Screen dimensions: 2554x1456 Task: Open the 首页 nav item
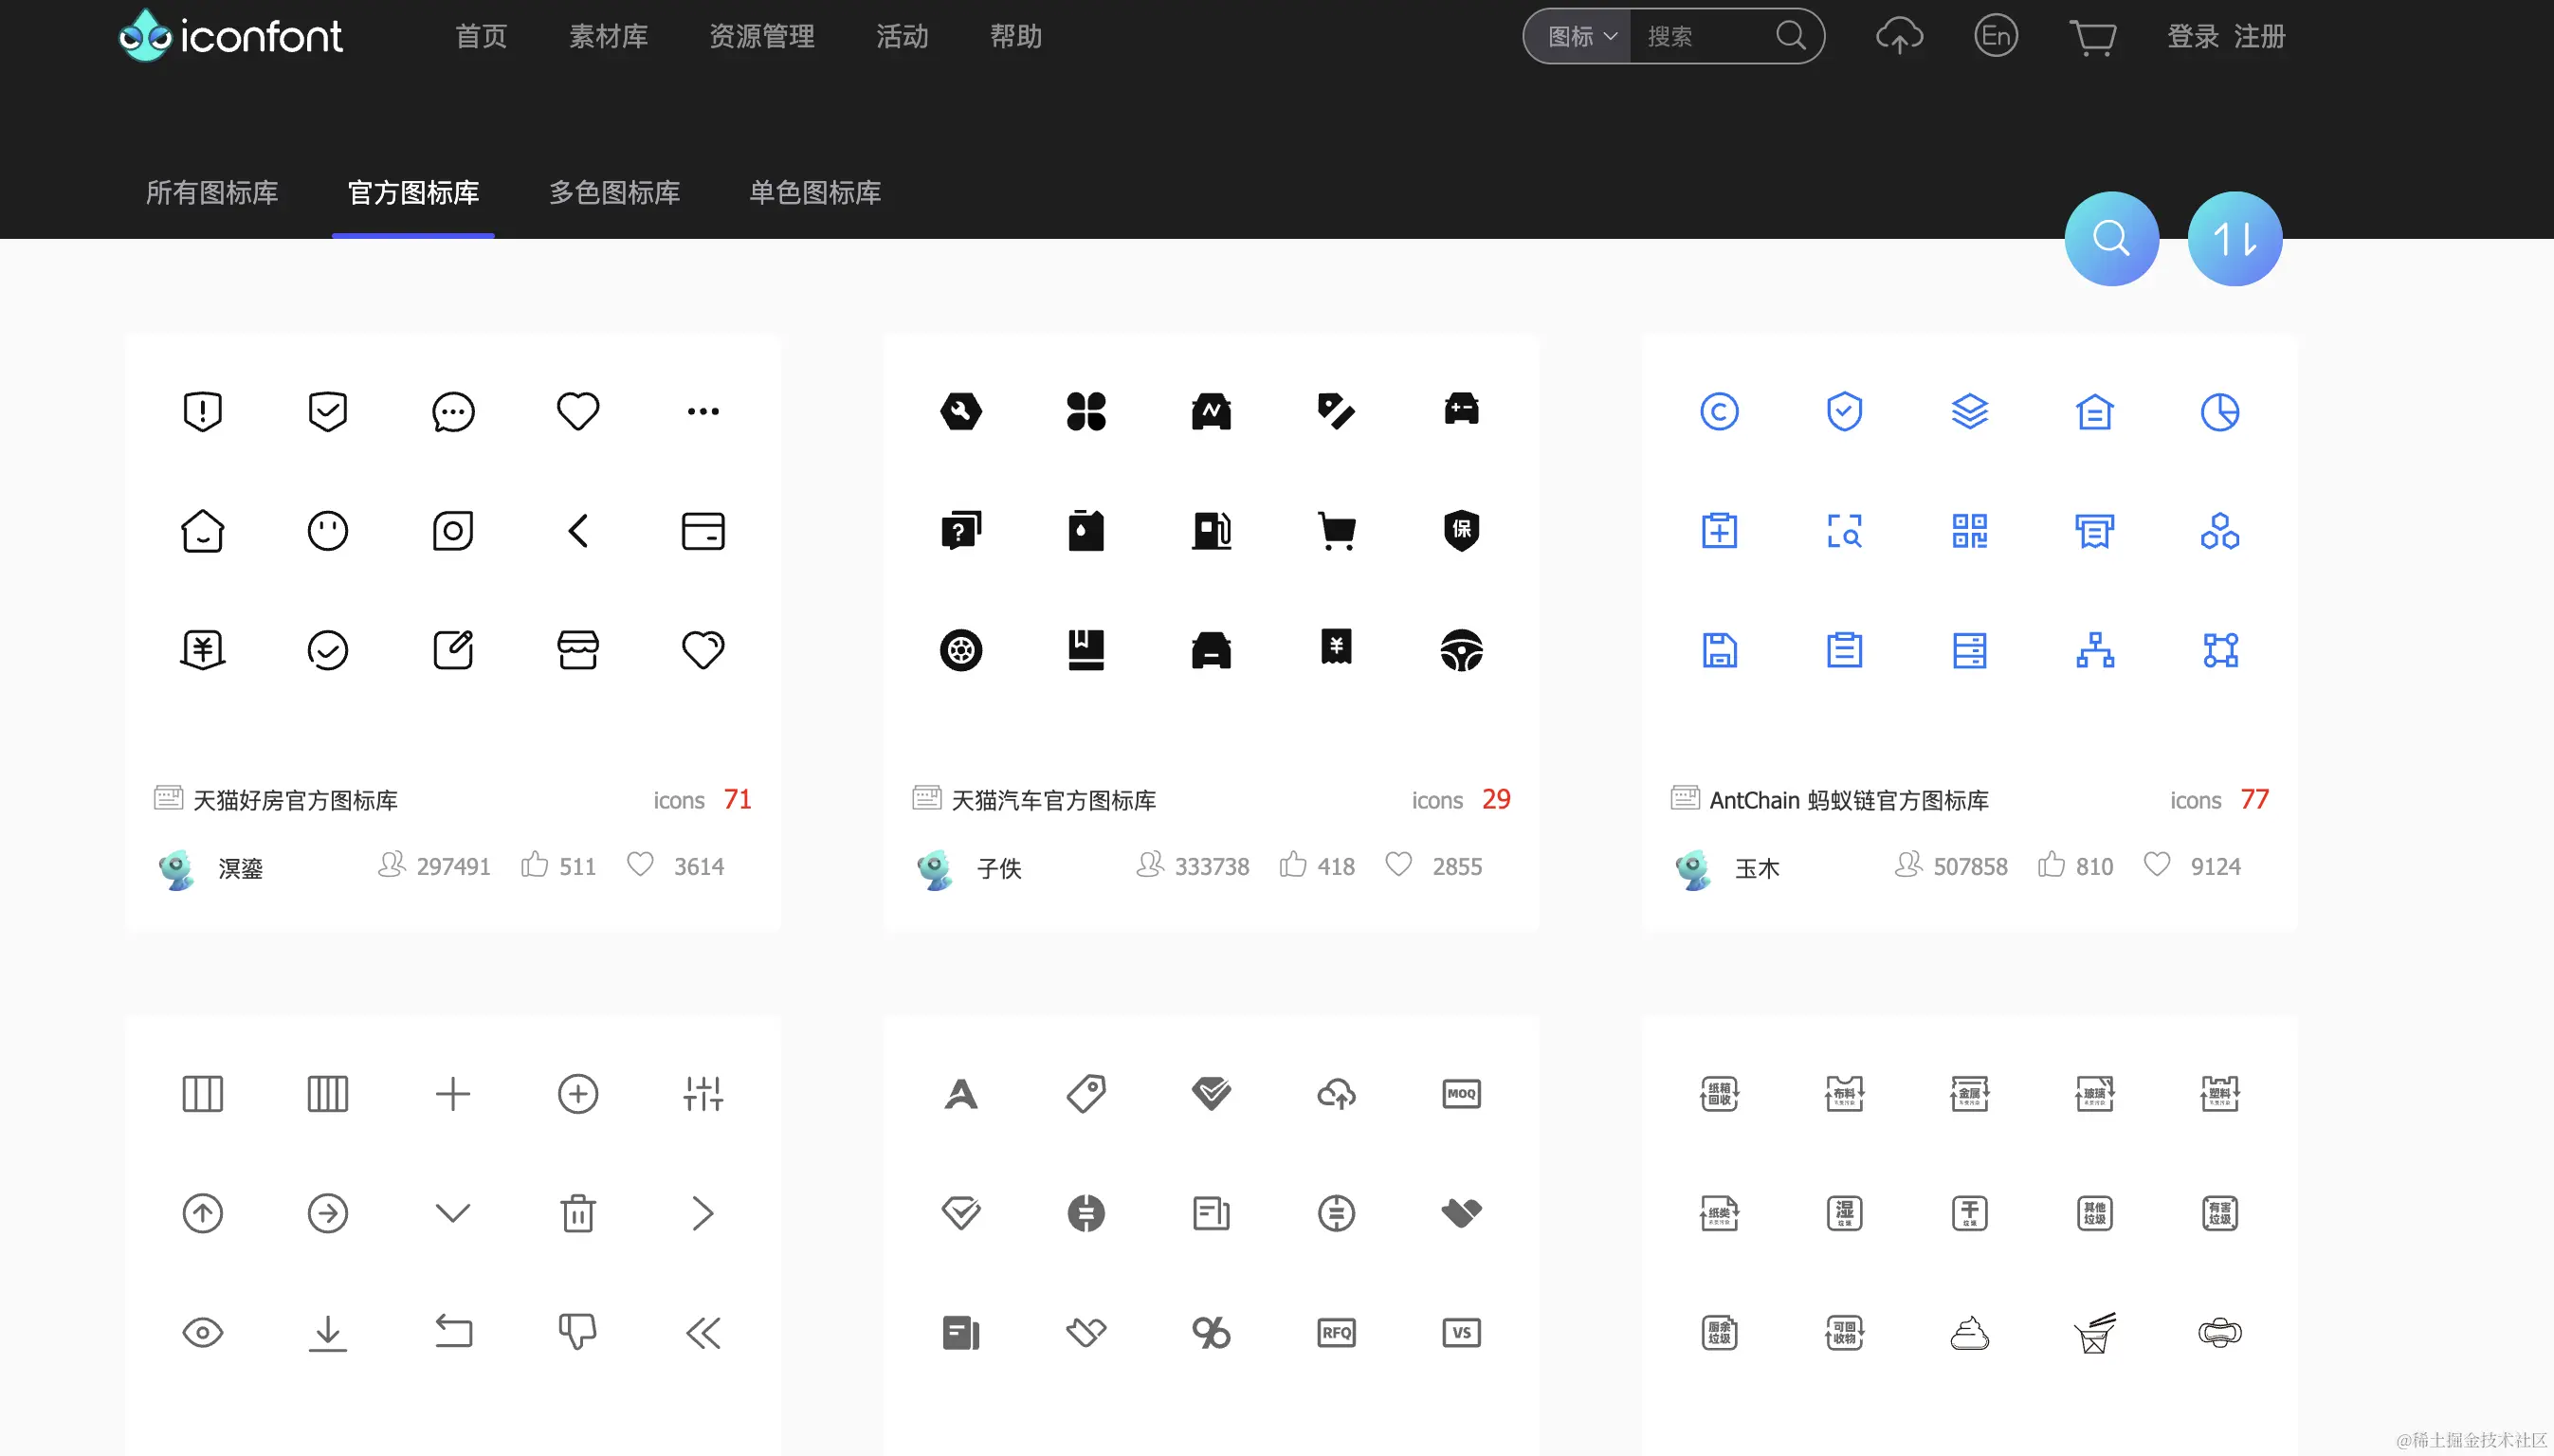point(481,37)
